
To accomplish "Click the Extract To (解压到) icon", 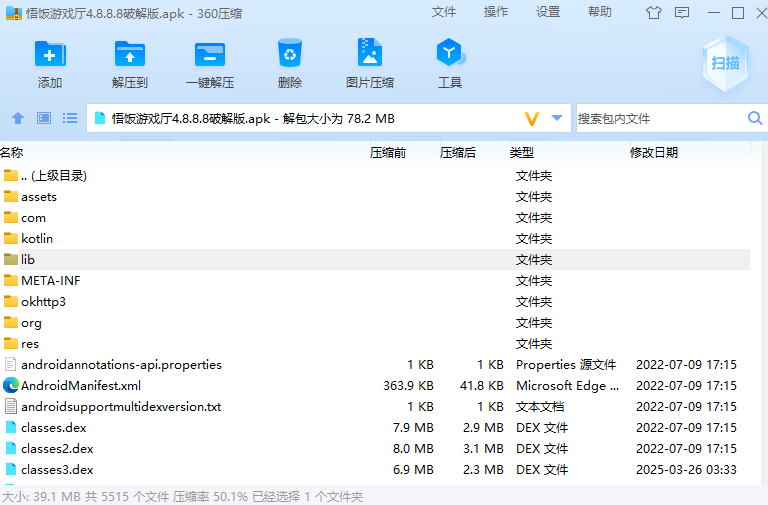I will tap(130, 54).
